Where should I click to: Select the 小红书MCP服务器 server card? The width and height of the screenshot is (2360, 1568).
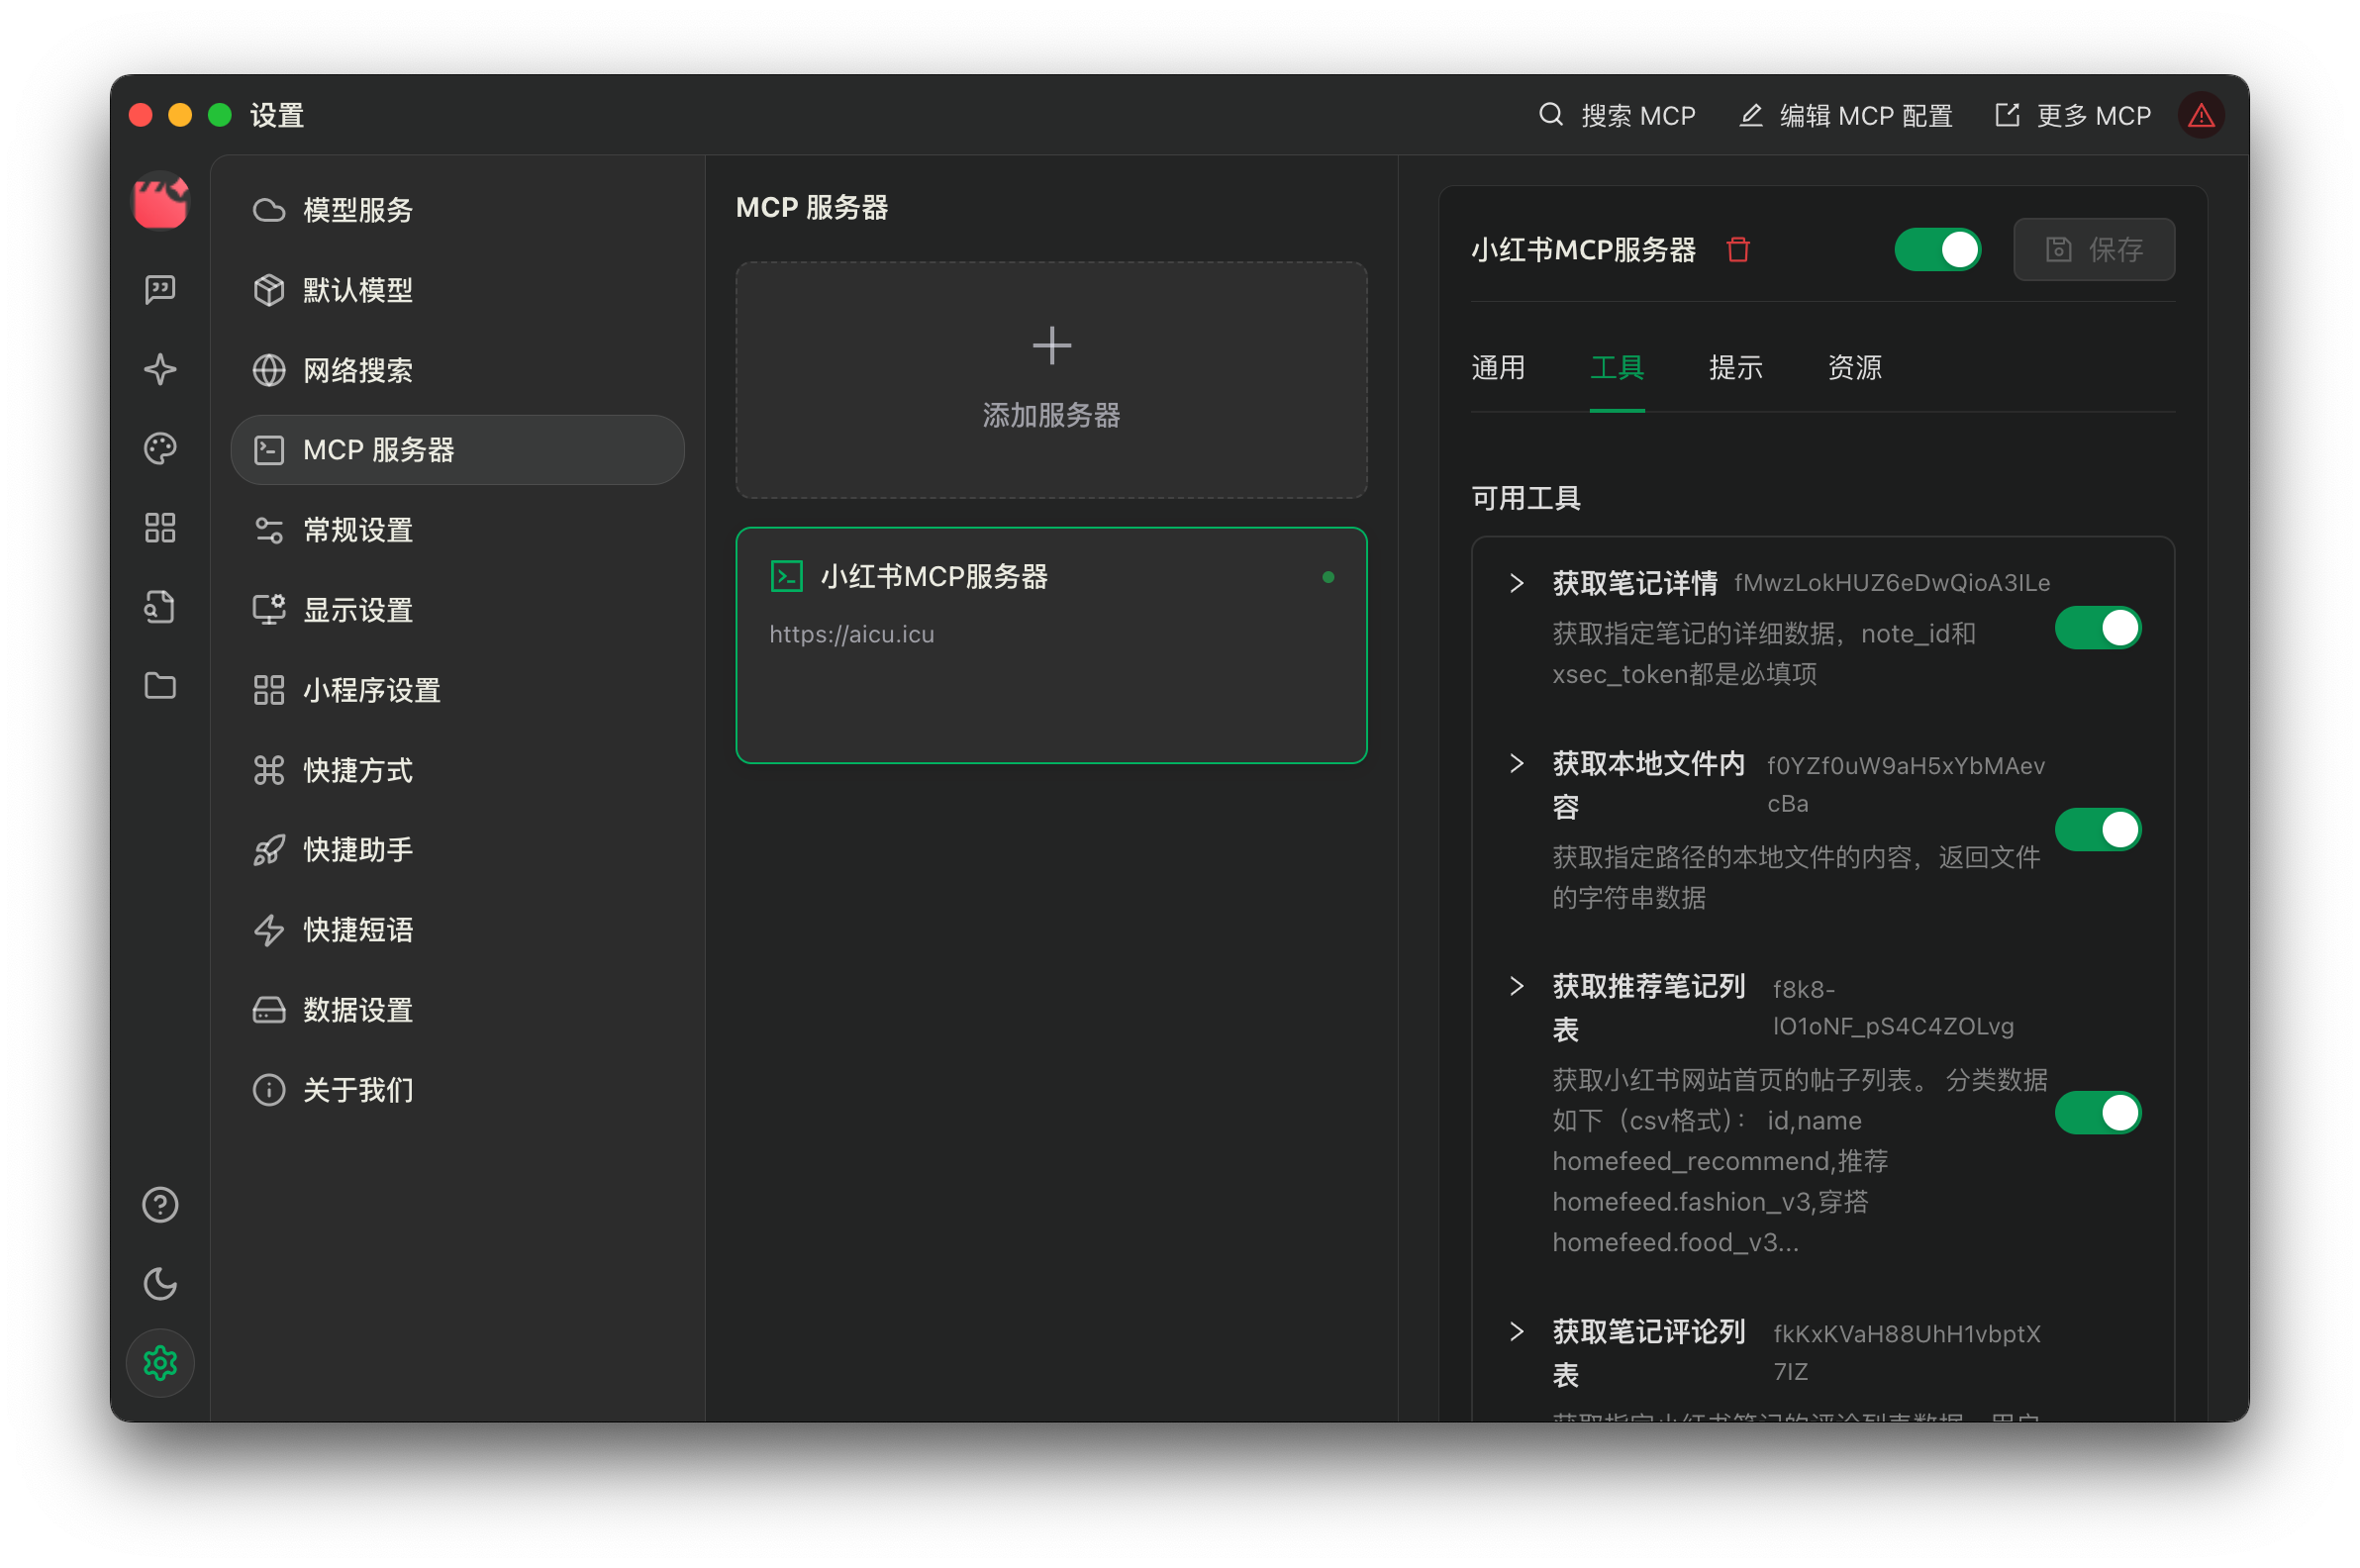pos(1051,645)
